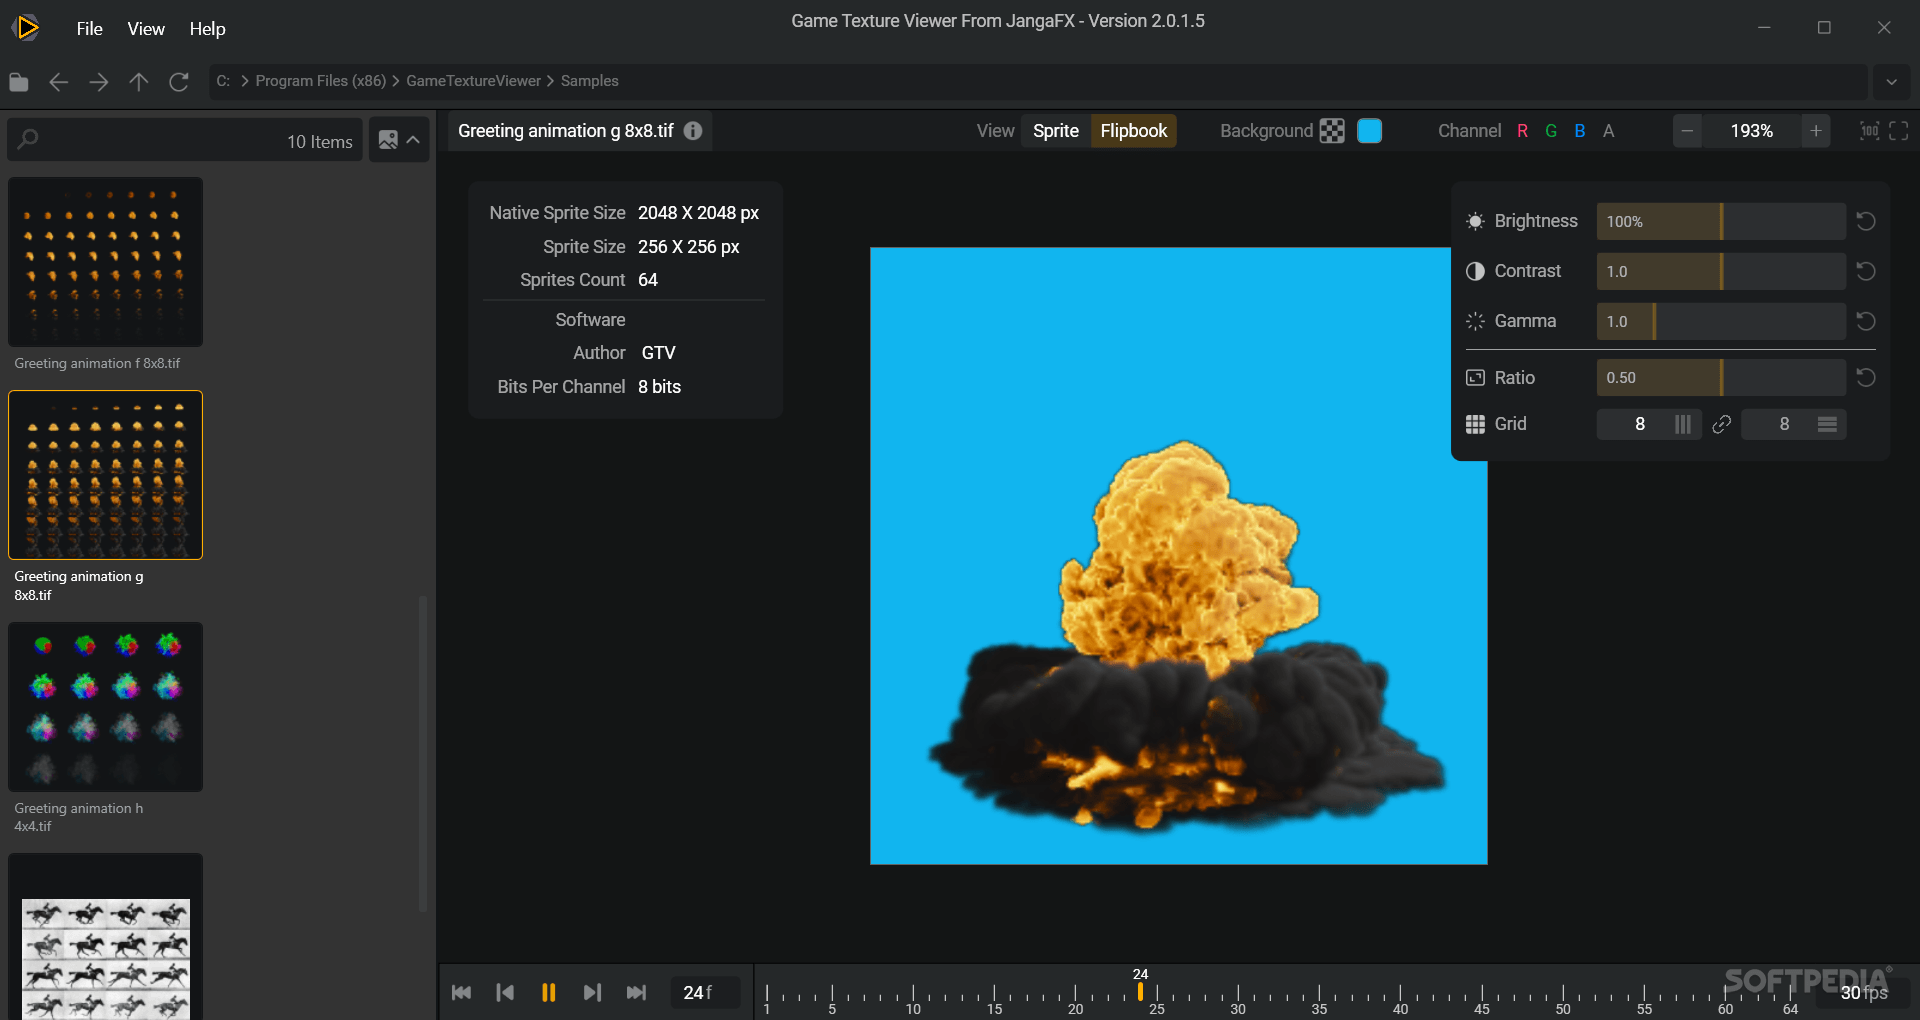The width and height of the screenshot is (1920, 1020).
Task: Pause the flipbook playback
Action: tap(548, 992)
